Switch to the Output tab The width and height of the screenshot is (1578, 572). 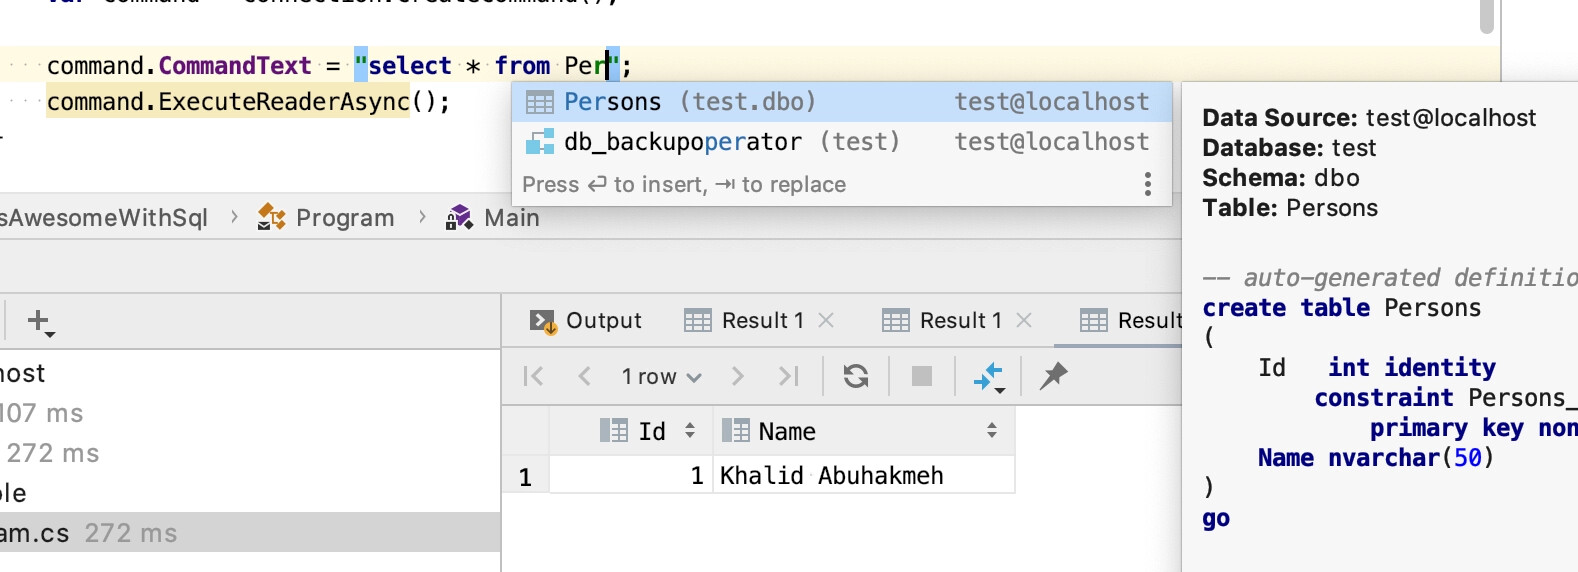(x=586, y=321)
